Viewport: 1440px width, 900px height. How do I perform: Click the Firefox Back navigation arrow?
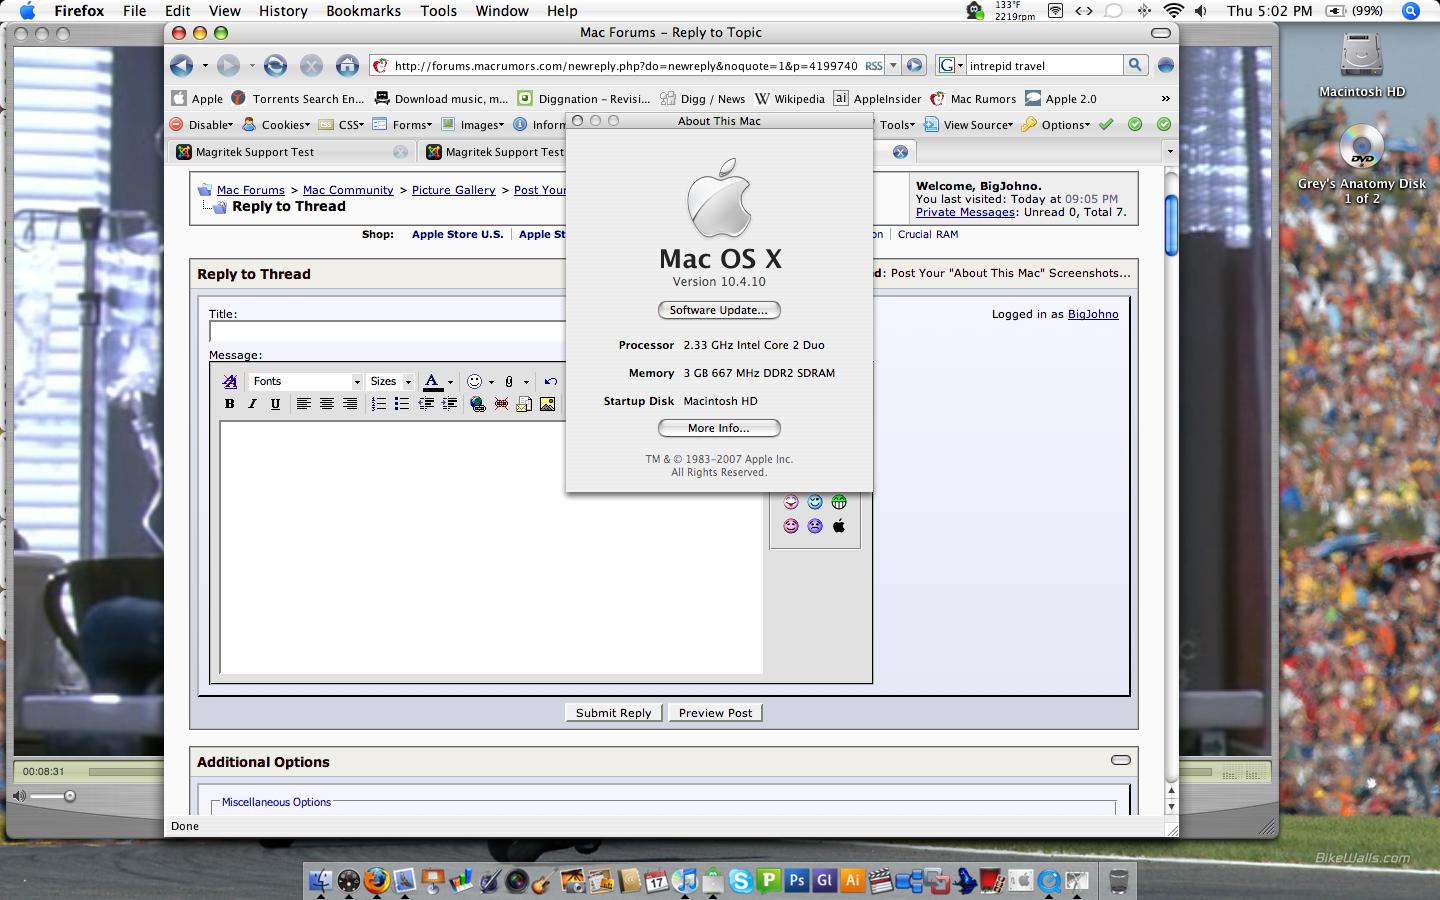(x=181, y=66)
